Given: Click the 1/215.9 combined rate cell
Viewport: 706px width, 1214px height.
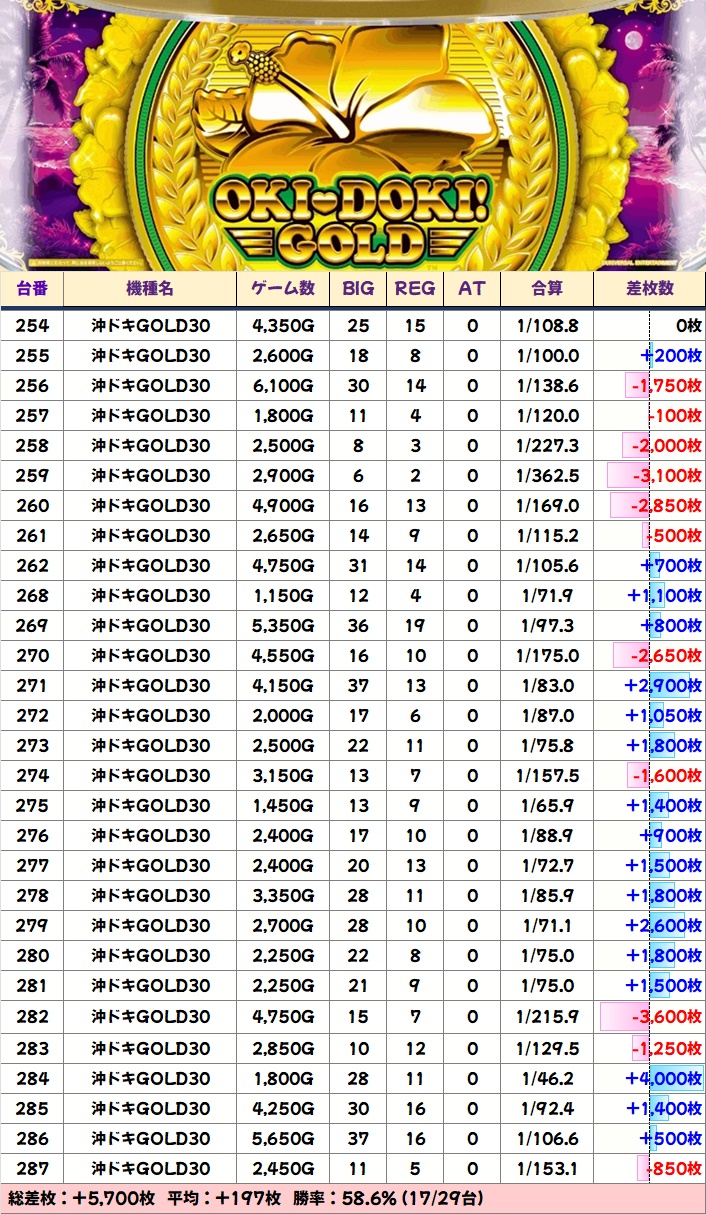Looking at the screenshot, I should pos(547,1018).
